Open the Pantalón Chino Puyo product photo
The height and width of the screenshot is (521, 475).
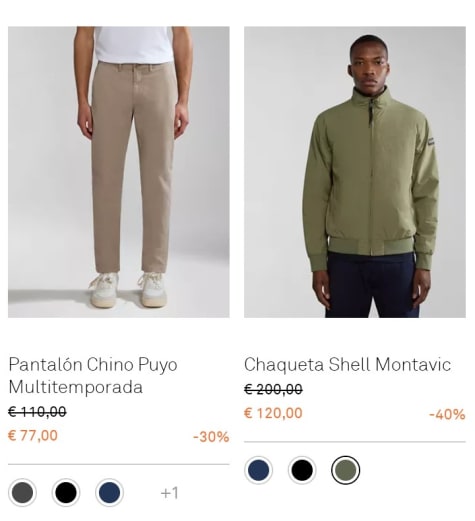[x=119, y=172]
